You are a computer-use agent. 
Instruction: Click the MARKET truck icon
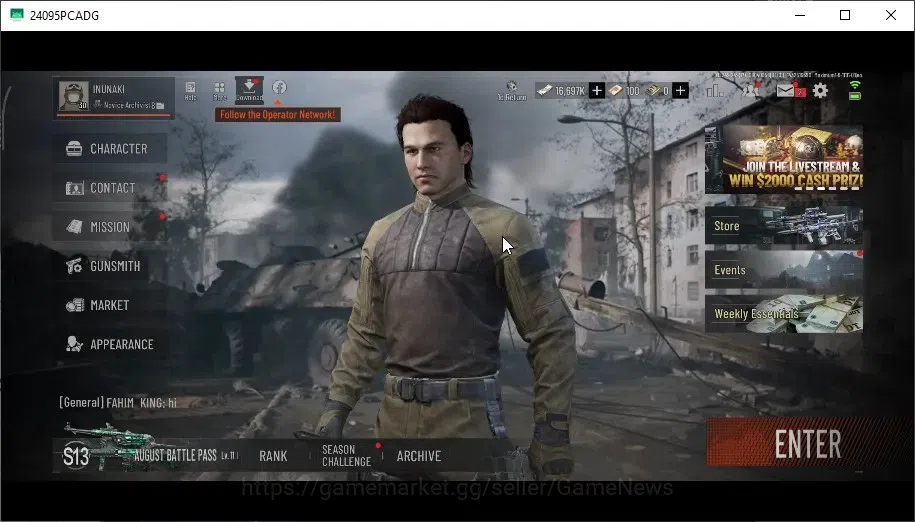pyautogui.click(x=75, y=305)
